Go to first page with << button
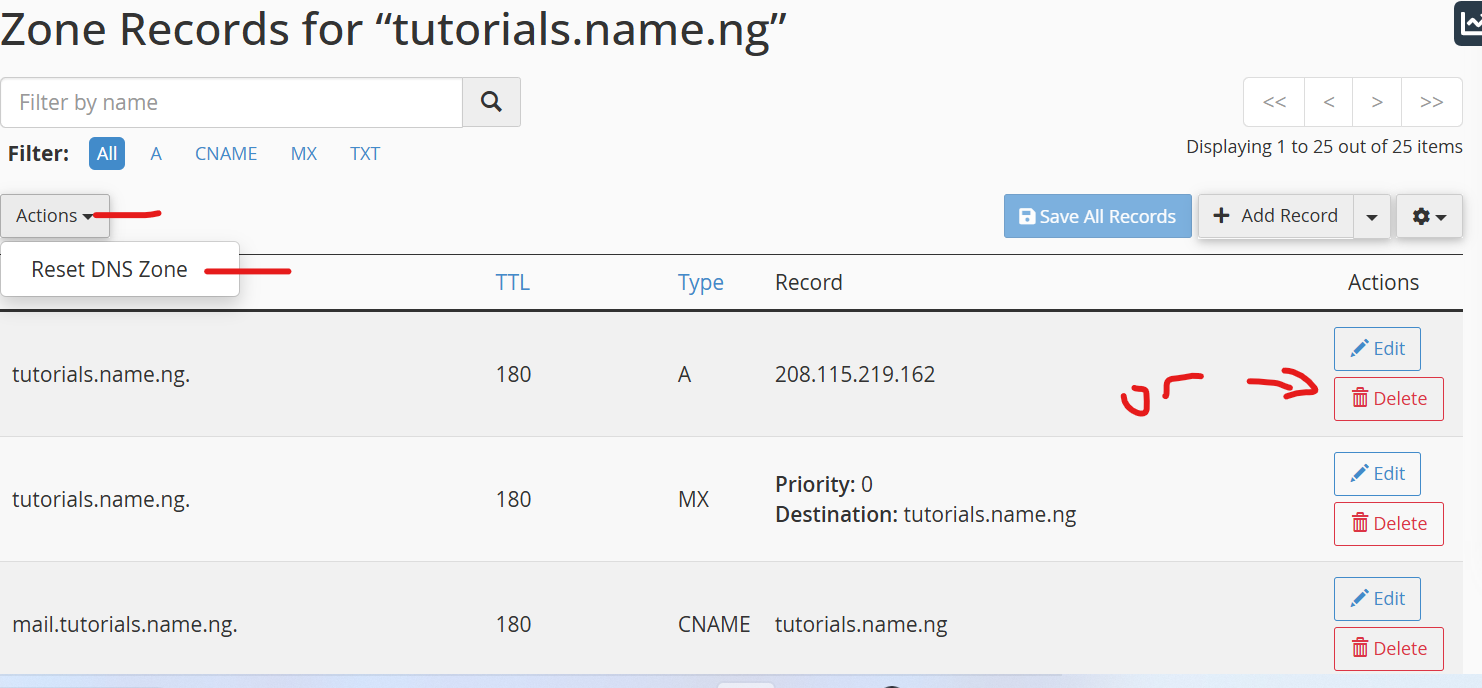 (1274, 102)
